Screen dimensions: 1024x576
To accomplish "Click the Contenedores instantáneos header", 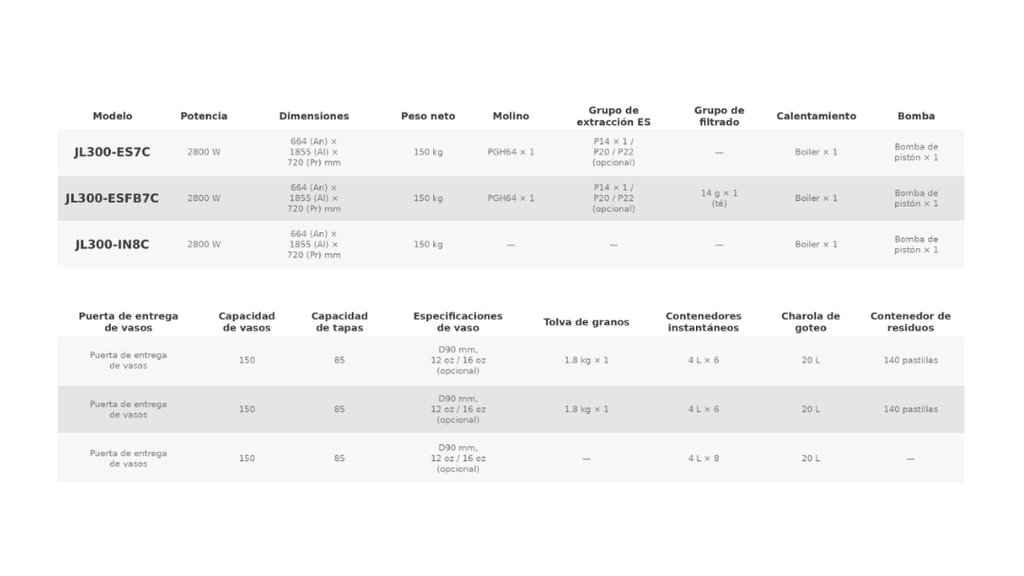I will pyautogui.click(x=703, y=322).
